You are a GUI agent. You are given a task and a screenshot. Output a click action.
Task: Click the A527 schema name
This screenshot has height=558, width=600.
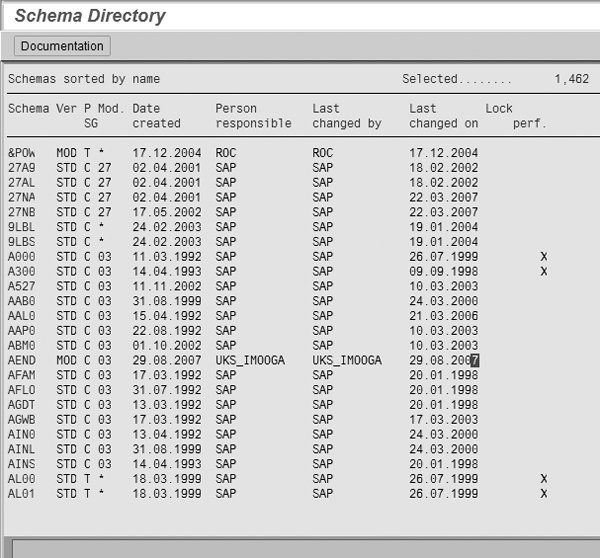tap(22, 286)
